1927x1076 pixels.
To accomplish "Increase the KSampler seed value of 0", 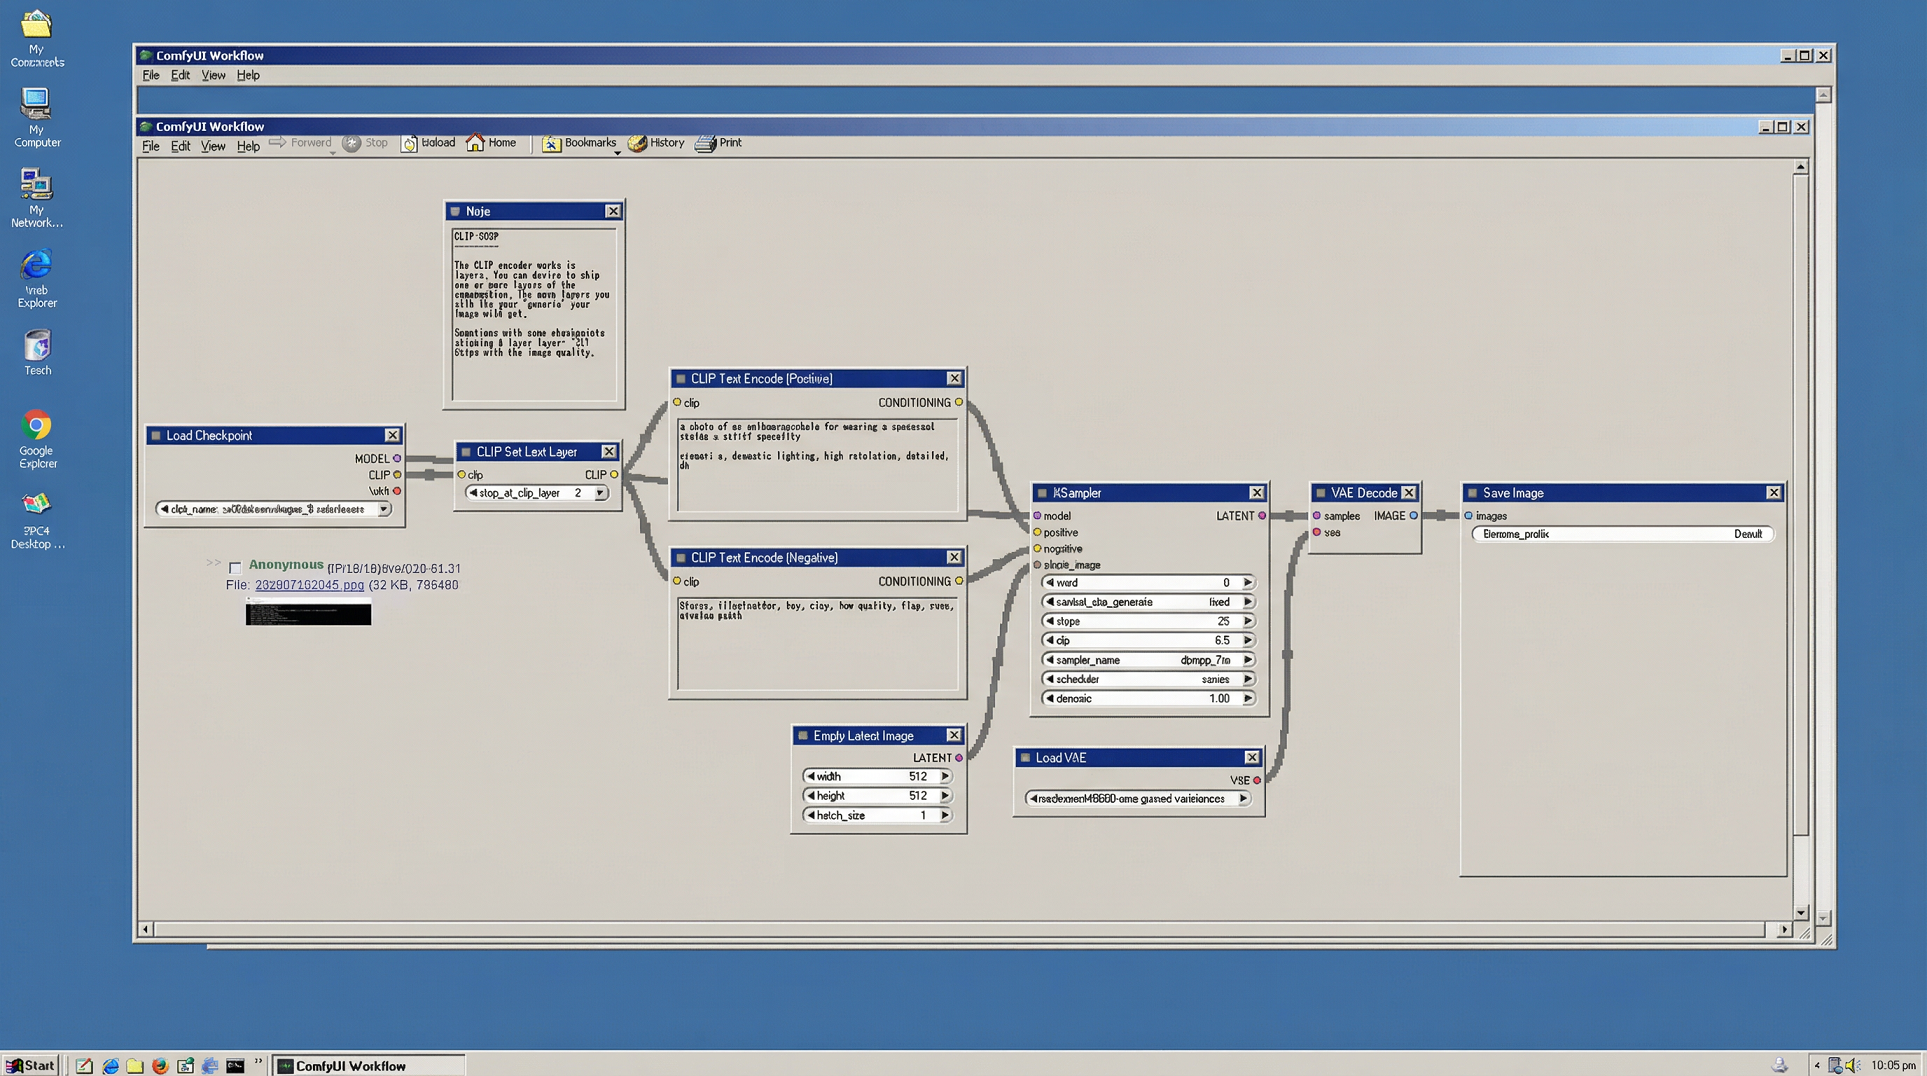I will [1247, 583].
